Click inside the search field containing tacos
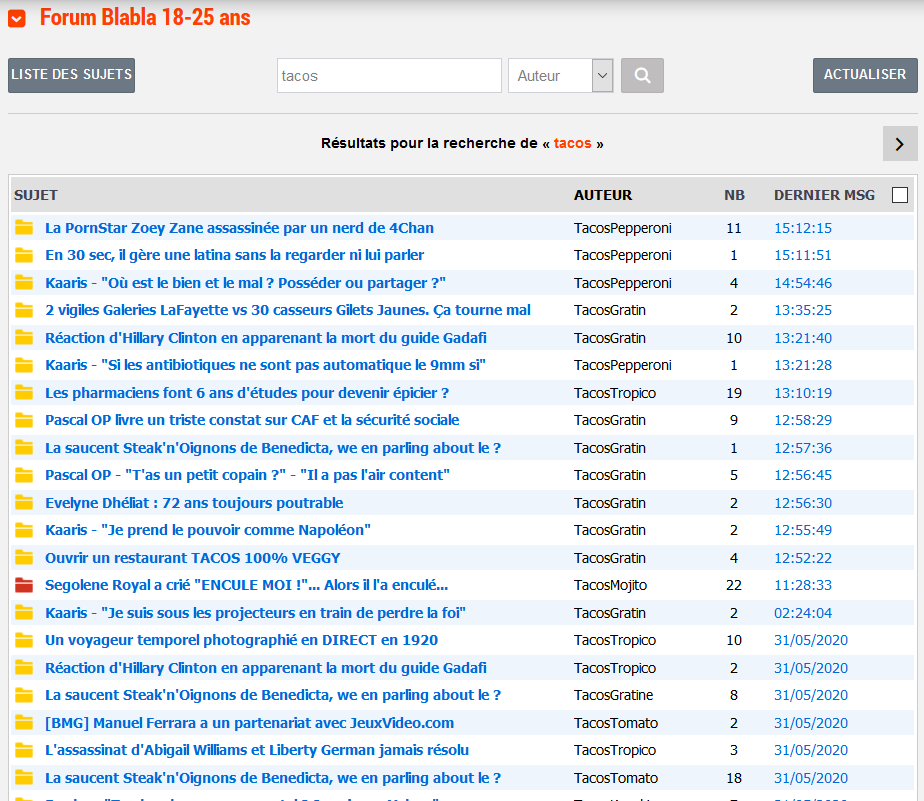This screenshot has width=924, height=801. pos(388,75)
